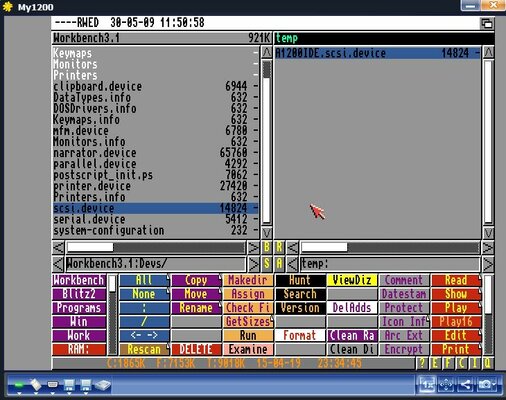The image size is (506, 400).
Task: Click the left arrow beside the Workbench3.1:Devs/ path
Action: 58,264
